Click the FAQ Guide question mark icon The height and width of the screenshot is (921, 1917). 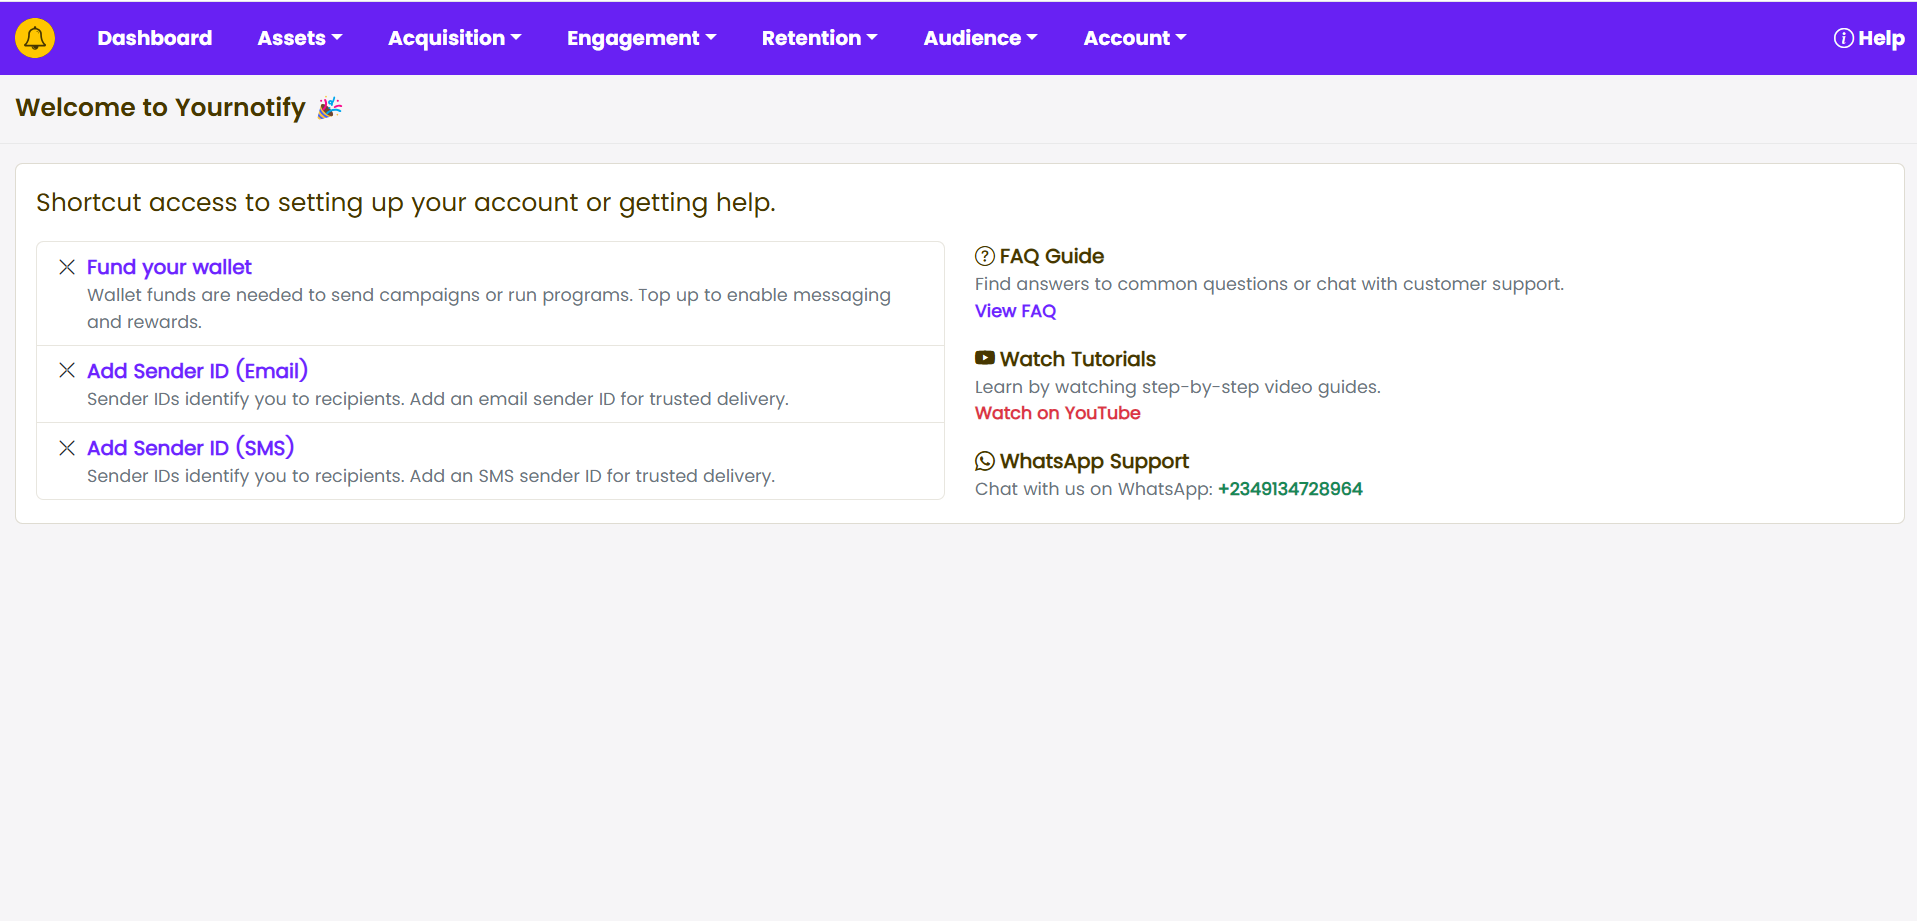[984, 256]
